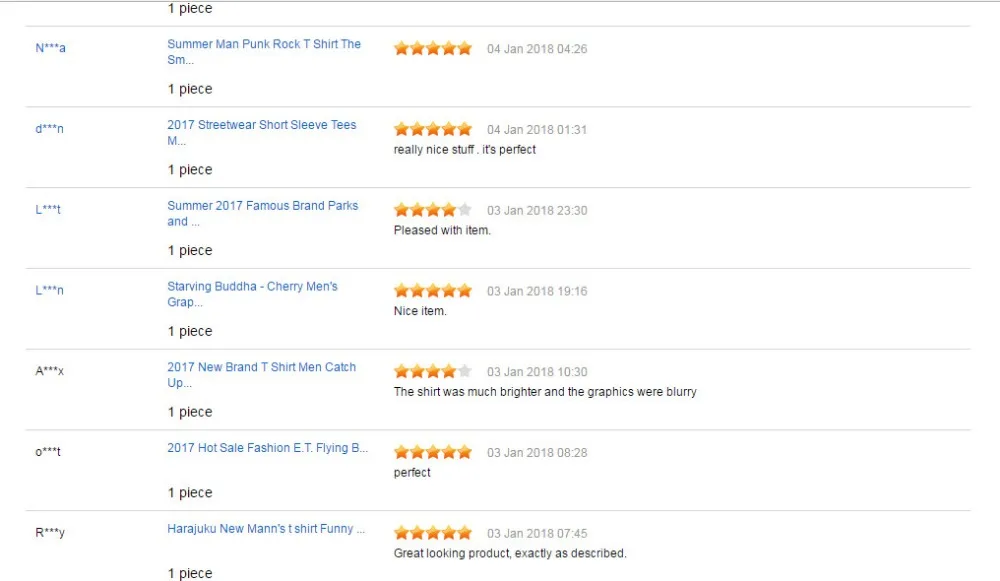Click the star rating above 'perfect' review
The height and width of the screenshot is (581, 1000).
click(x=433, y=452)
